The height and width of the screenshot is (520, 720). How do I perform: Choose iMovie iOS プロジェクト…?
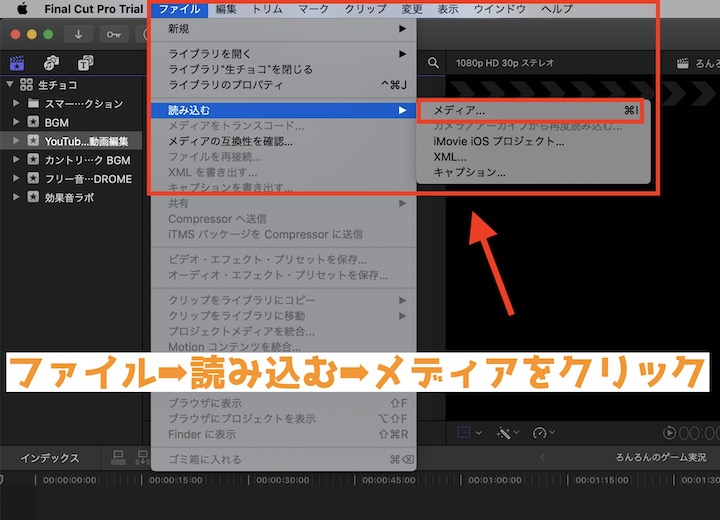[x=533, y=141]
